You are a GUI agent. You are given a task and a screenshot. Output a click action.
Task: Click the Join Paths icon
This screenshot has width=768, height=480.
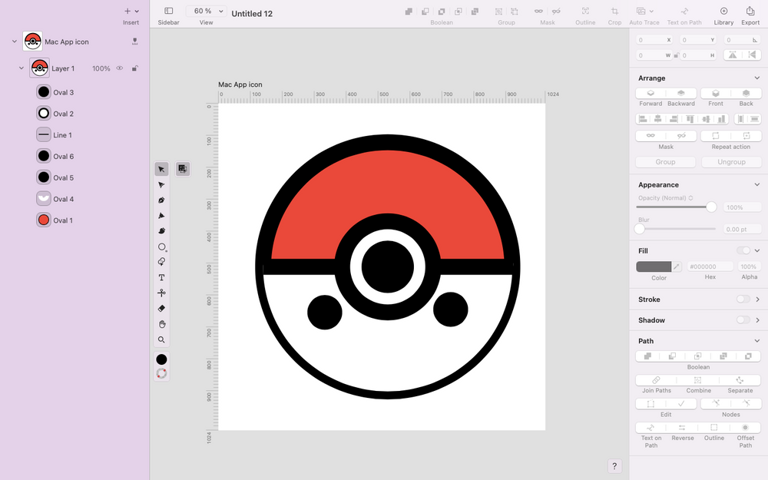656,380
